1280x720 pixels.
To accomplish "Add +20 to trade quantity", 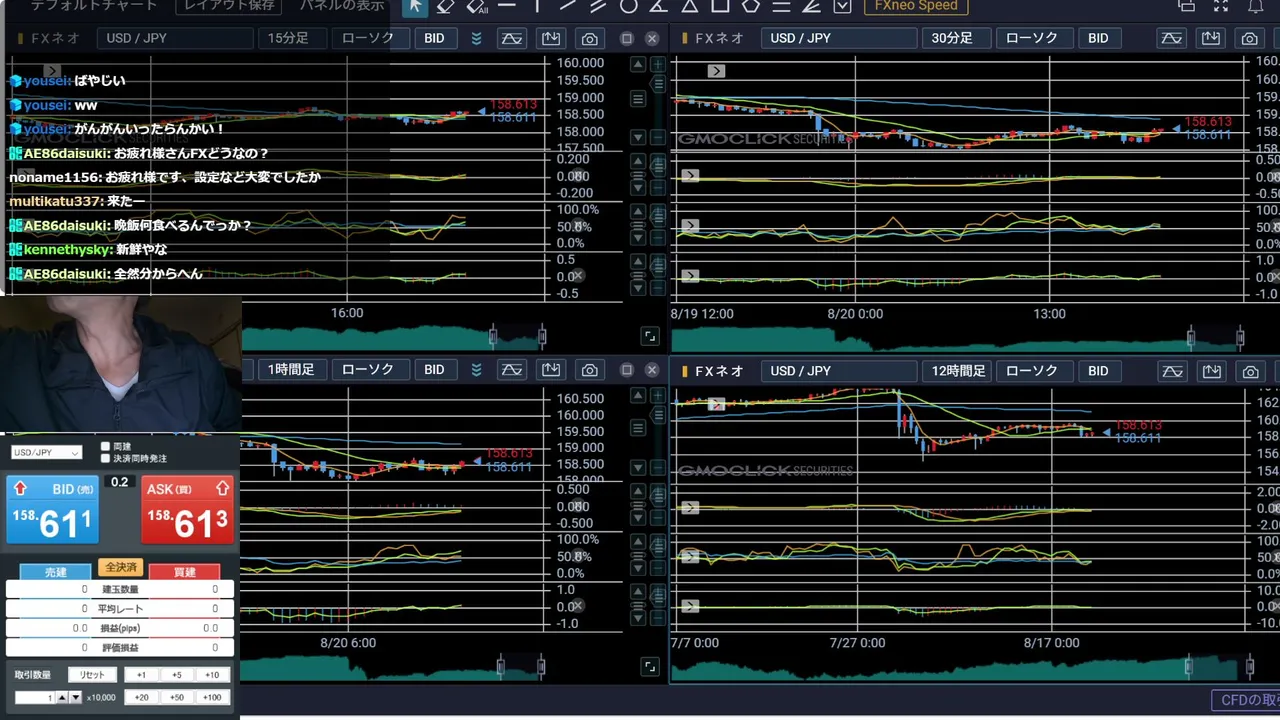I will [141, 697].
